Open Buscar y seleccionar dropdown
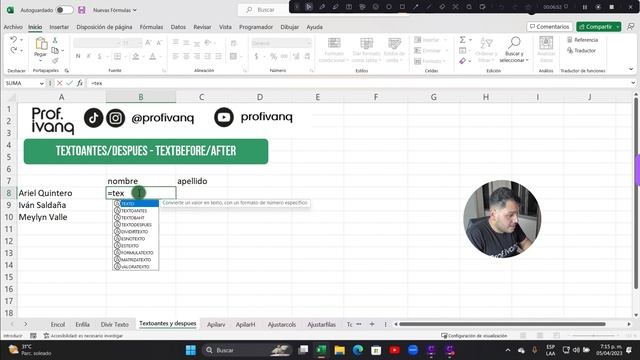 point(514,50)
